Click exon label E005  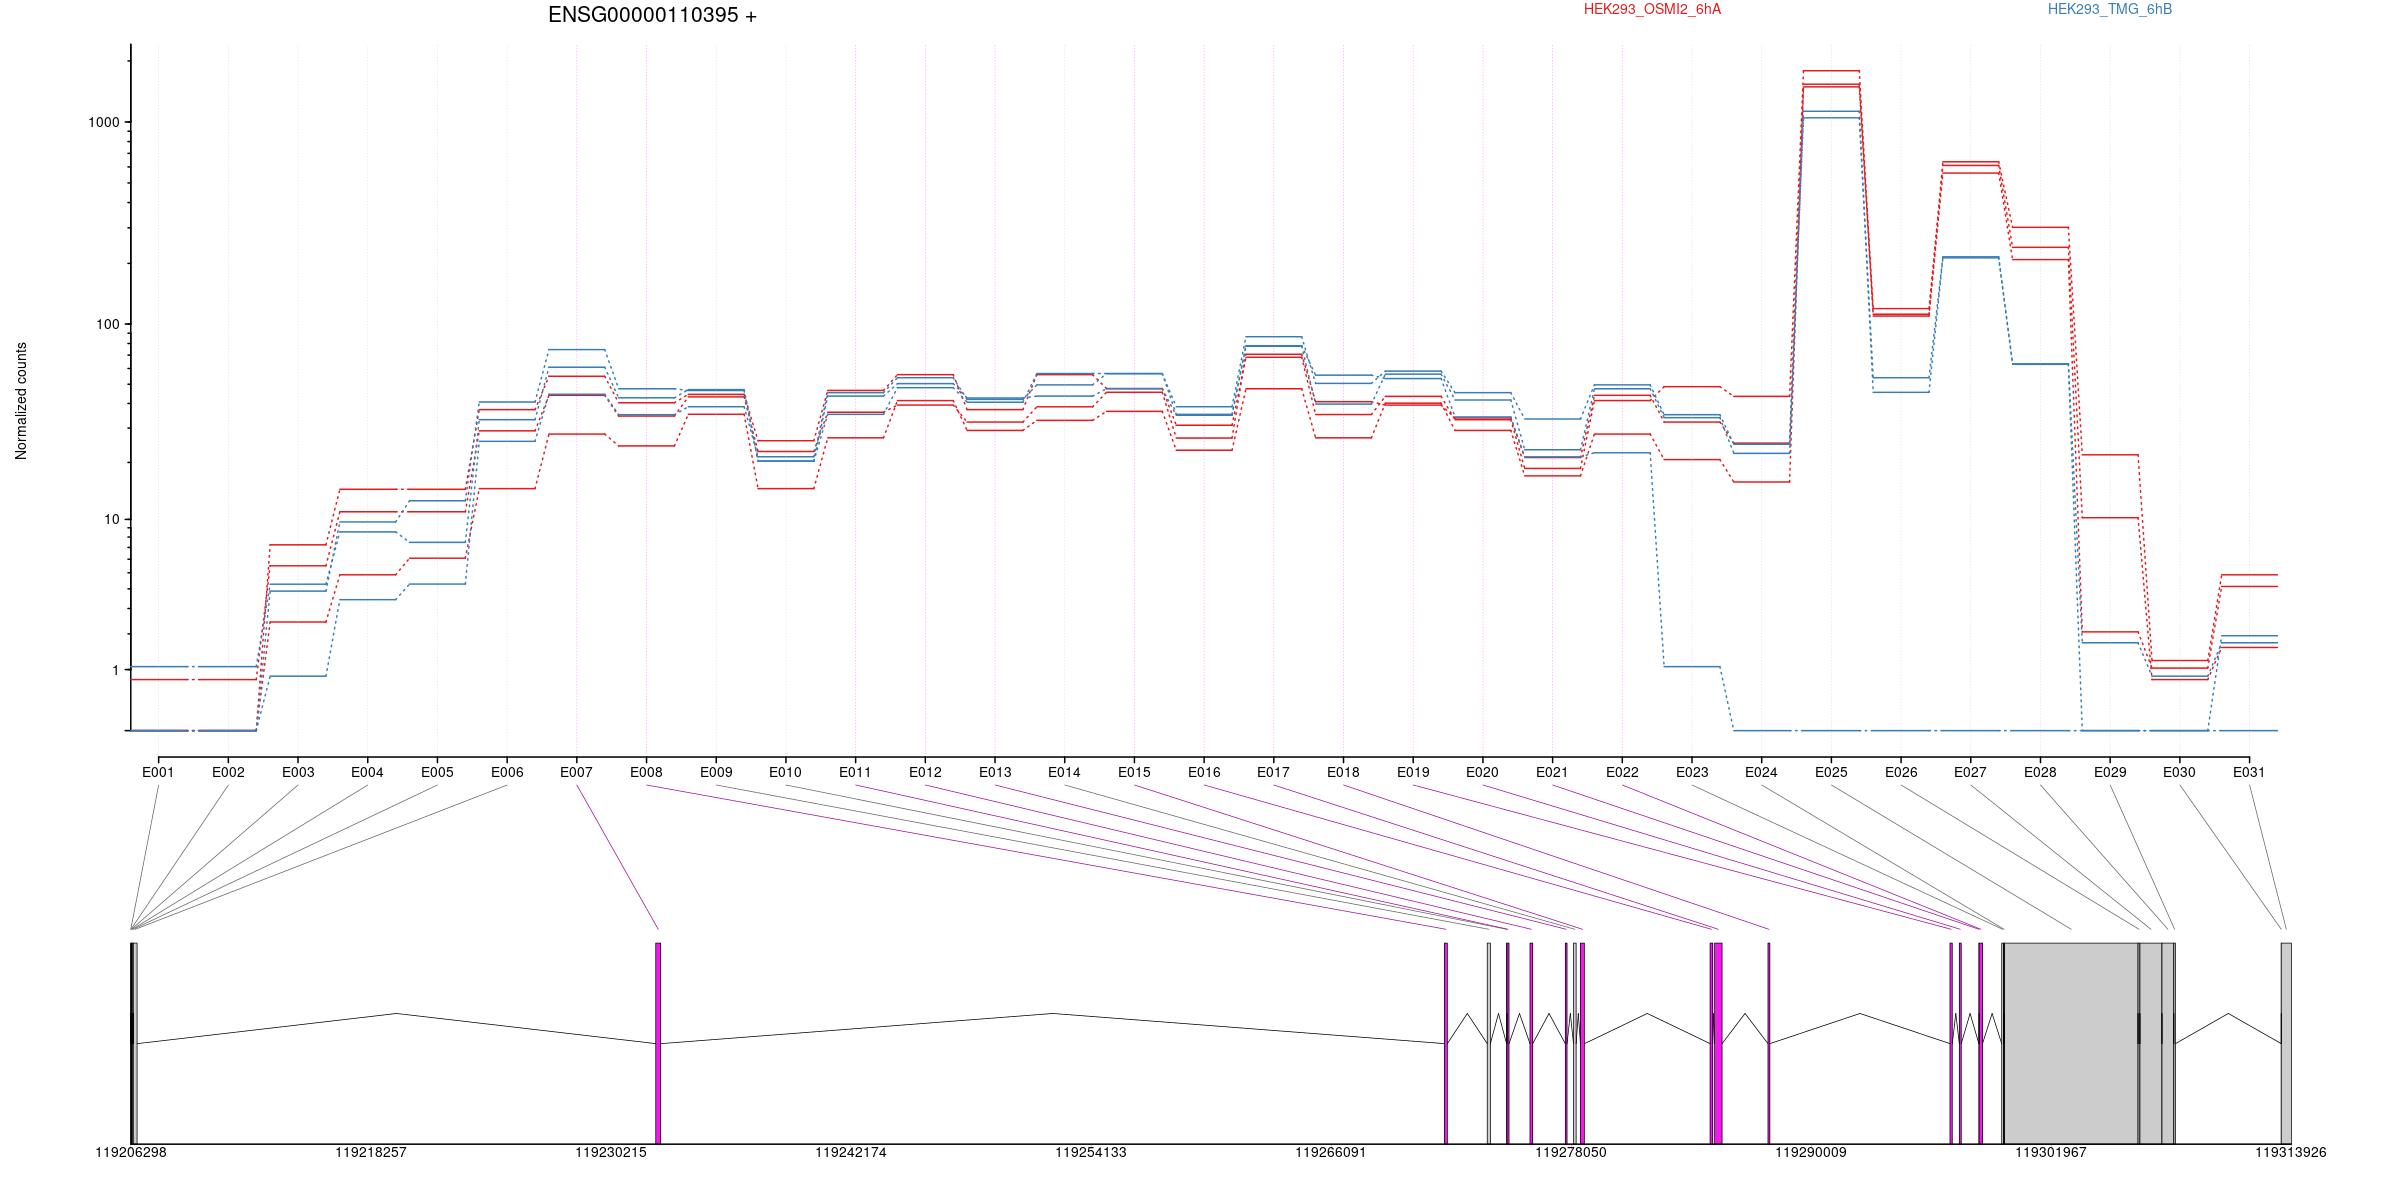point(437,772)
